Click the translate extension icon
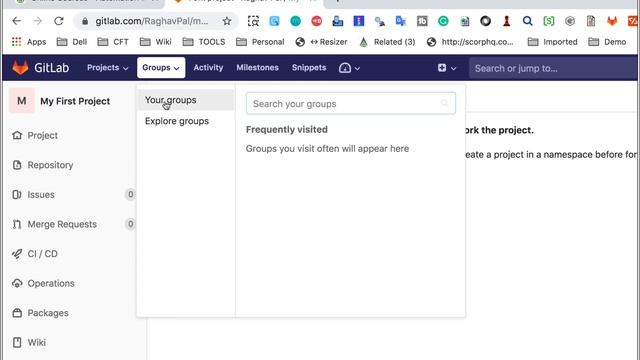The height and width of the screenshot is (360, 640). click(x=401, y=21)
